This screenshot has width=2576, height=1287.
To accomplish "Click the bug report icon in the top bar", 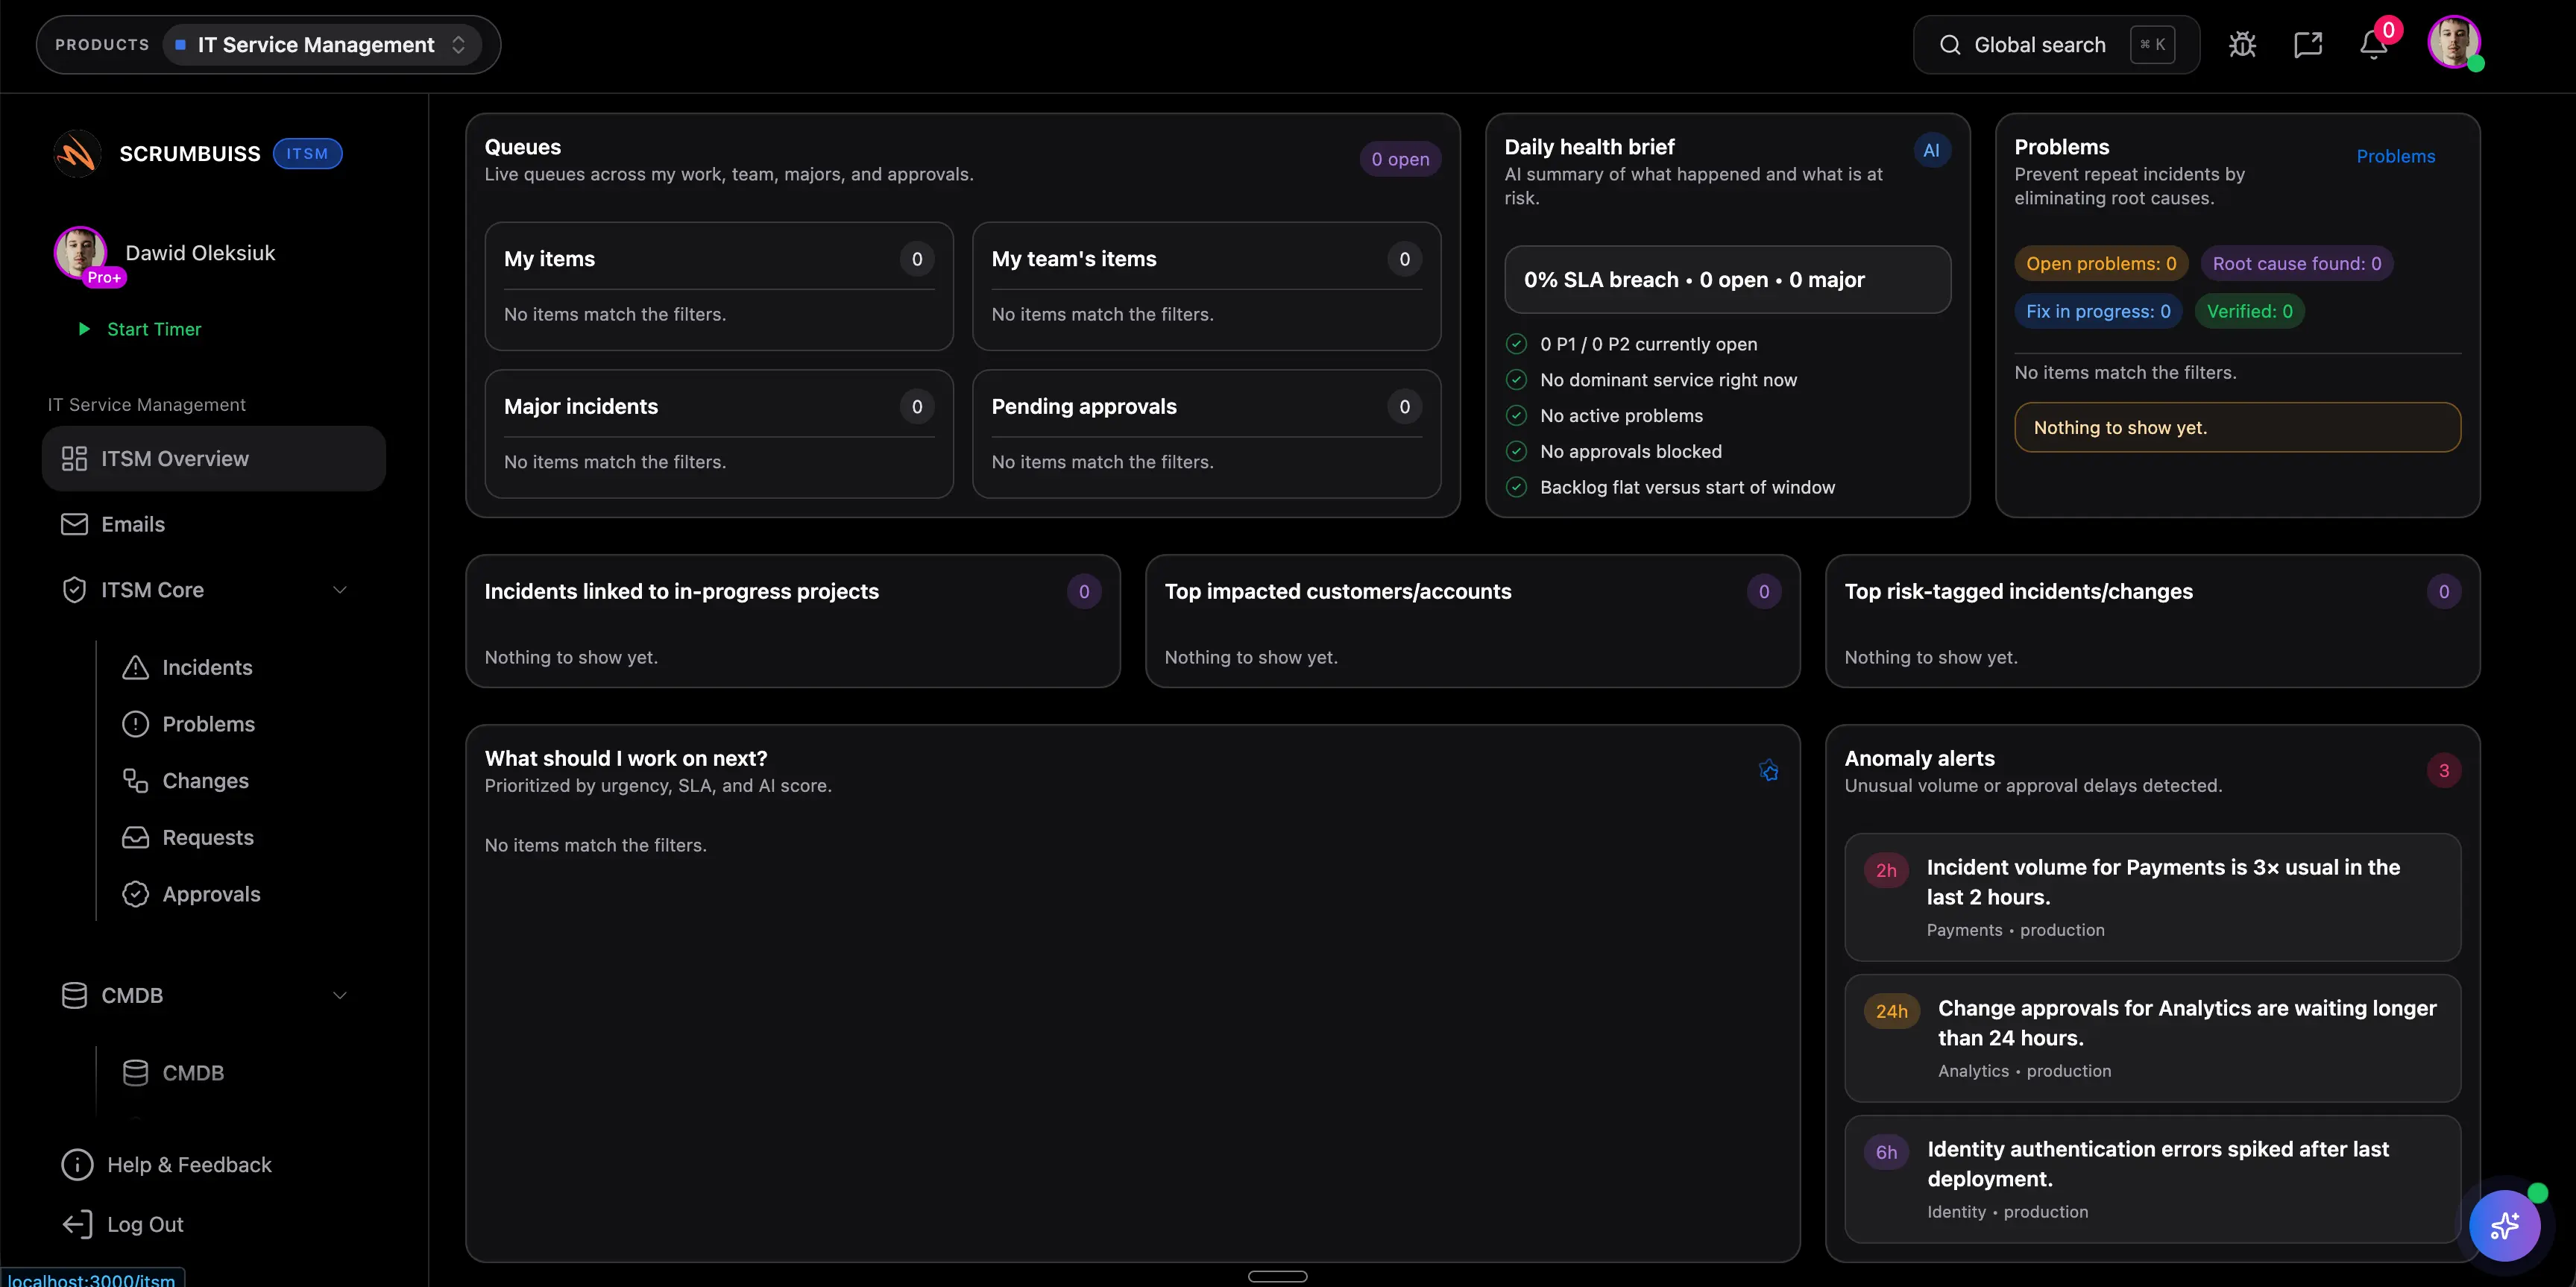I will tap(2242, 44).
